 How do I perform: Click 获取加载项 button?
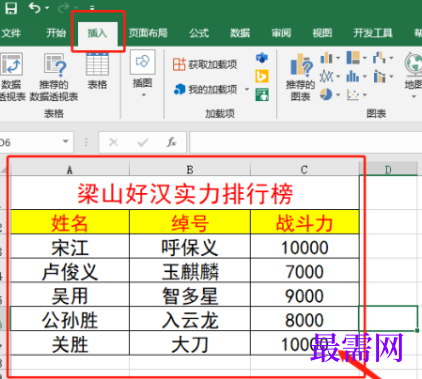pyautogui.click(x=205, y=64)
